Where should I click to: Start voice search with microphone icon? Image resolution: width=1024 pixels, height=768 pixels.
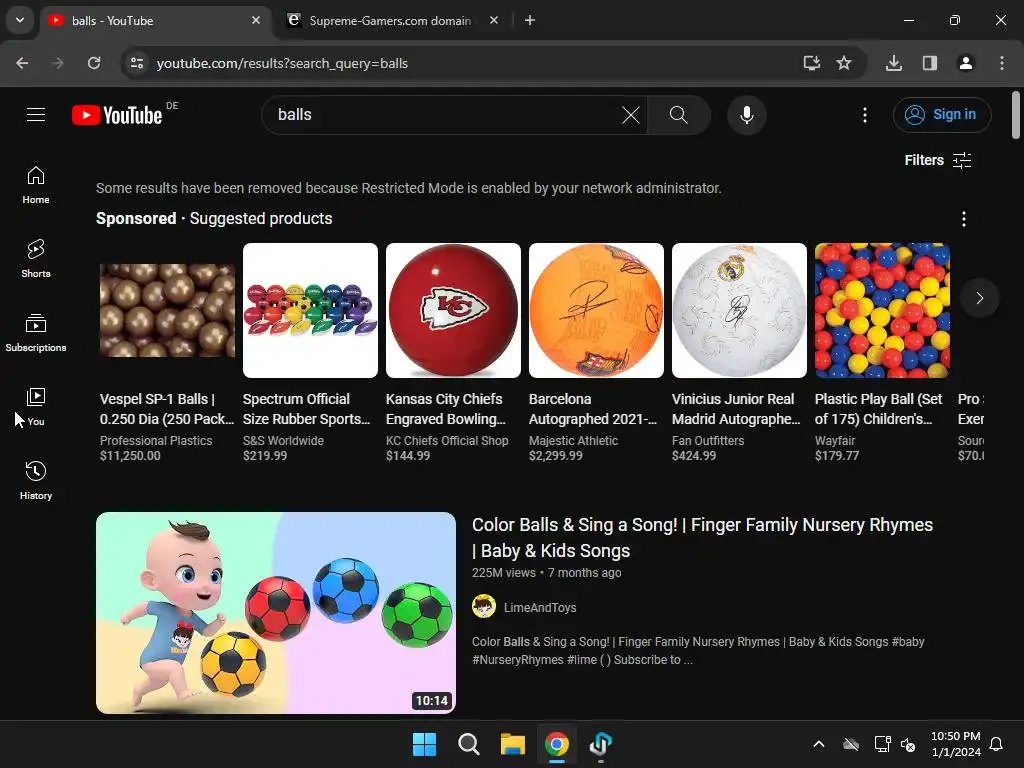click(x=746, y=115)
